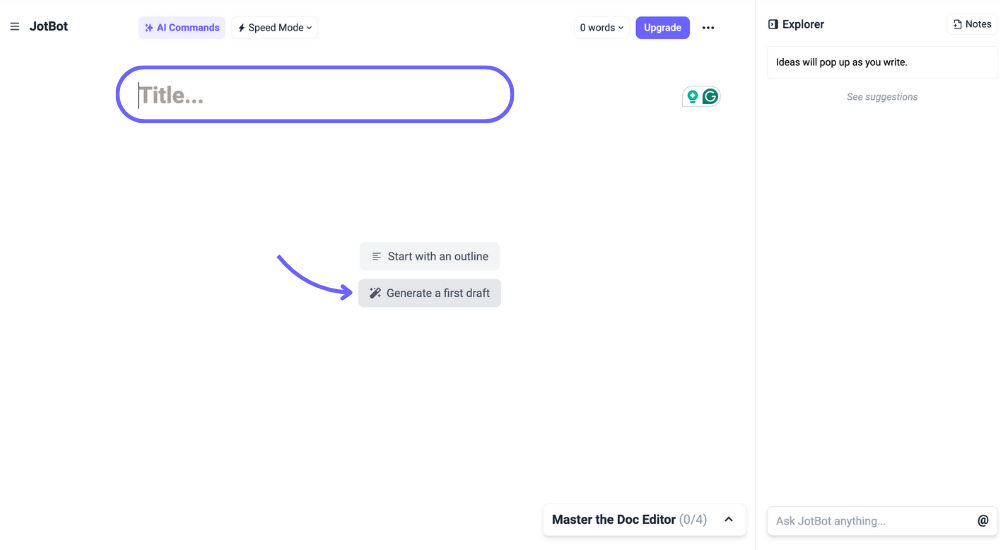Focus the Title input field
The image size is (1000, 550).
click(315, 94)
